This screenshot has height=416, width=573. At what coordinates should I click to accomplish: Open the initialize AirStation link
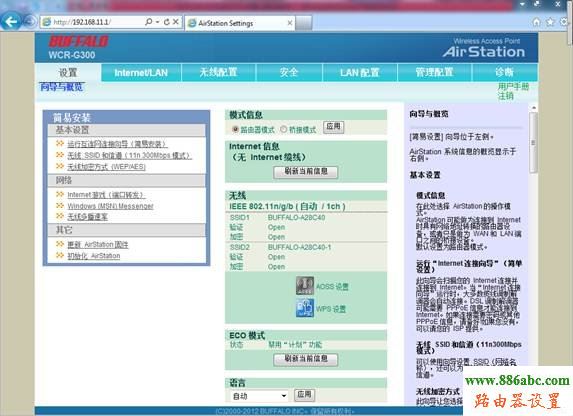pyautogui.click(x=94, y=256)
